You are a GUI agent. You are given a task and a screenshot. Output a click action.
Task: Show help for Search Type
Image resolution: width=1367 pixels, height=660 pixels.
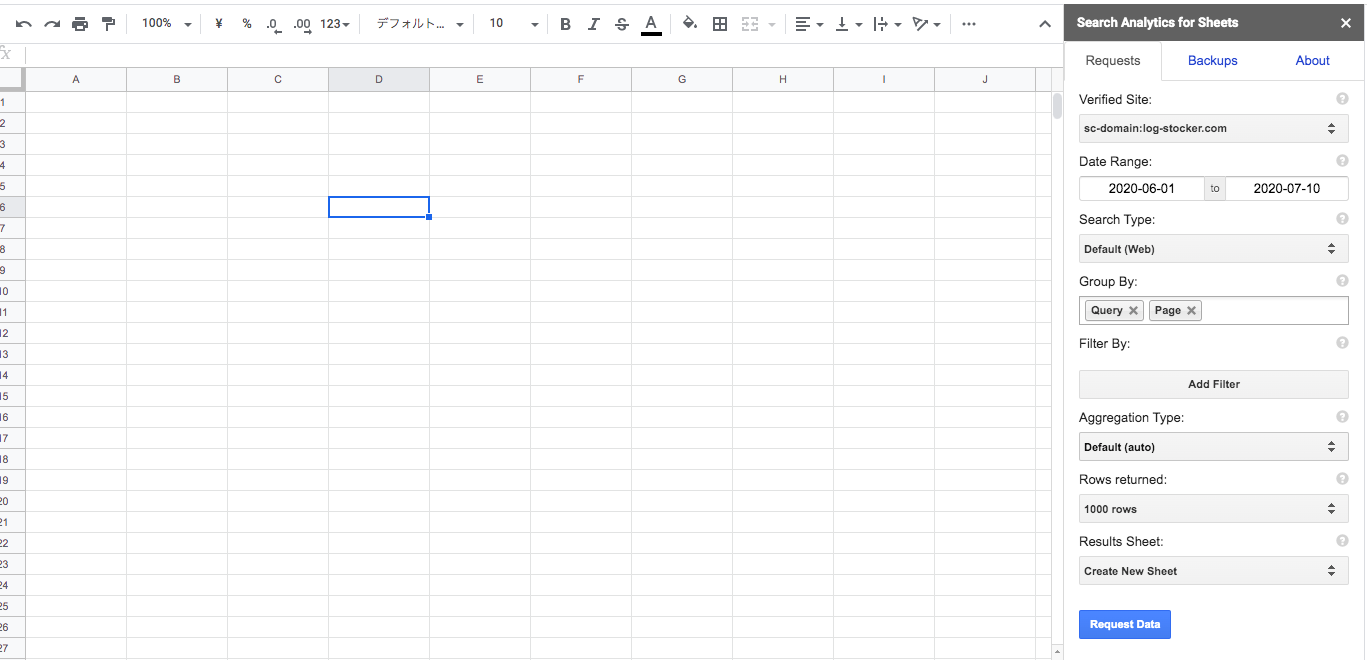click(1343, 218)
